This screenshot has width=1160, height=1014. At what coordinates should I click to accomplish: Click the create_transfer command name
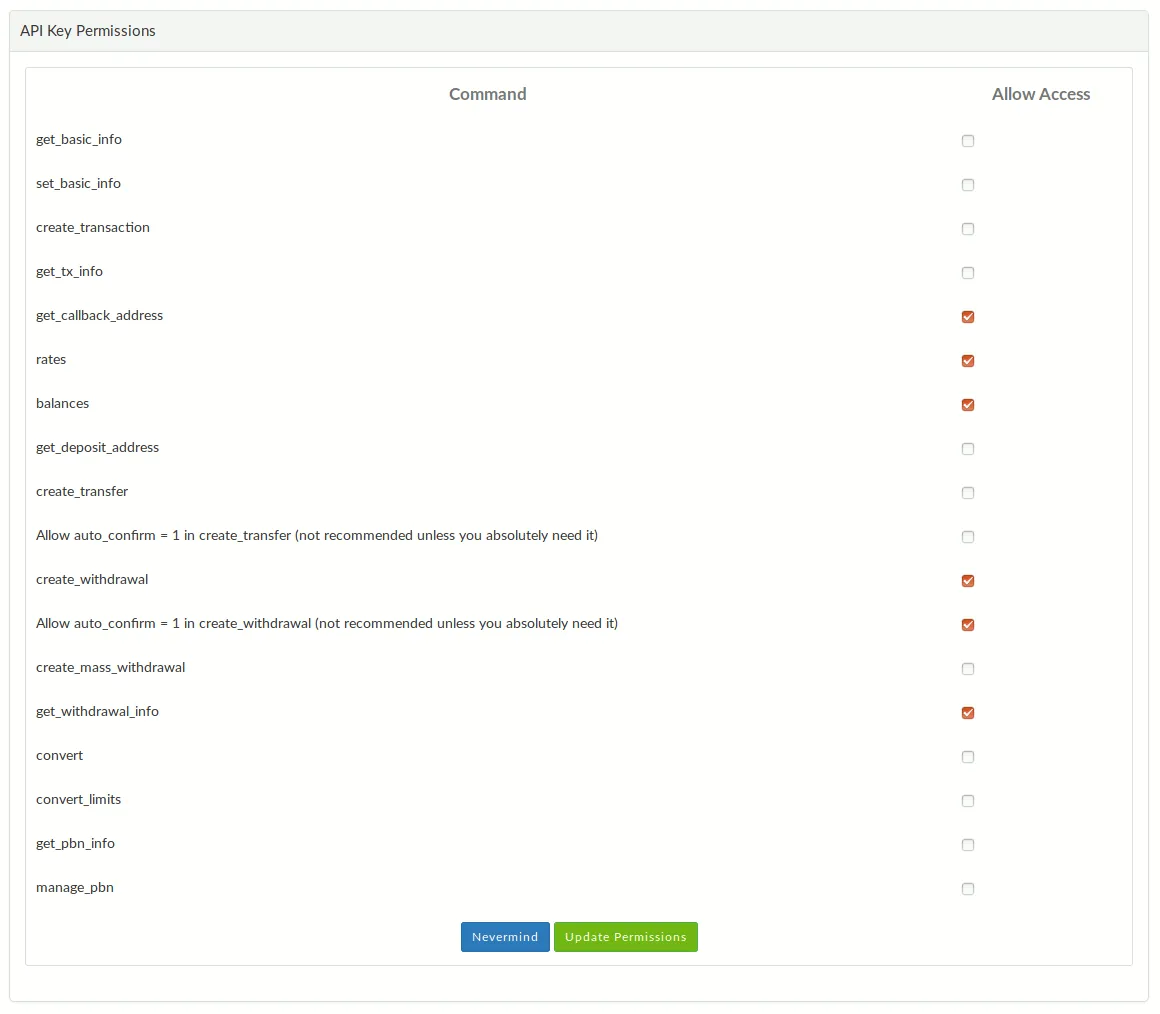82,491
